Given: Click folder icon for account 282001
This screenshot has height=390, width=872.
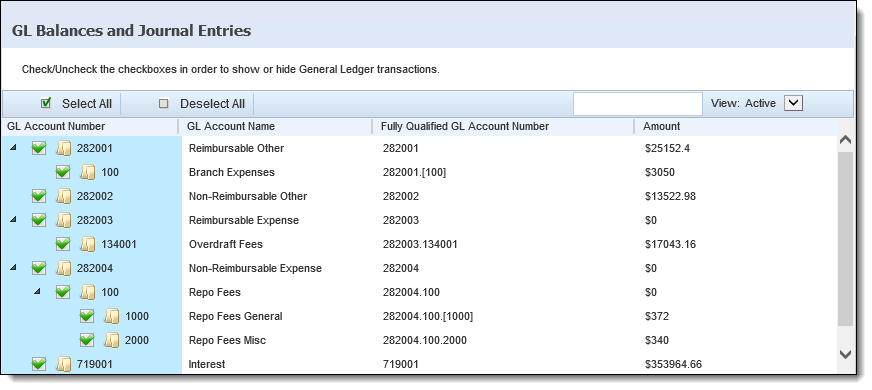Looking at the screenshot, I should pos(64,149).
